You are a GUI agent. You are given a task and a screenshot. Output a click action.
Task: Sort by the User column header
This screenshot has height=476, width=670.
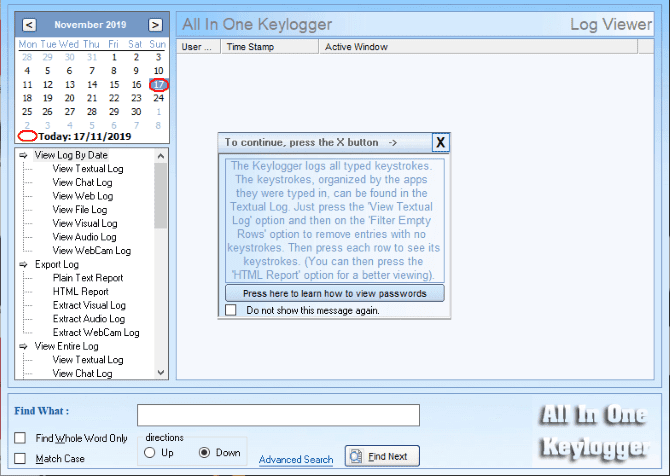(x=198, y=47)
